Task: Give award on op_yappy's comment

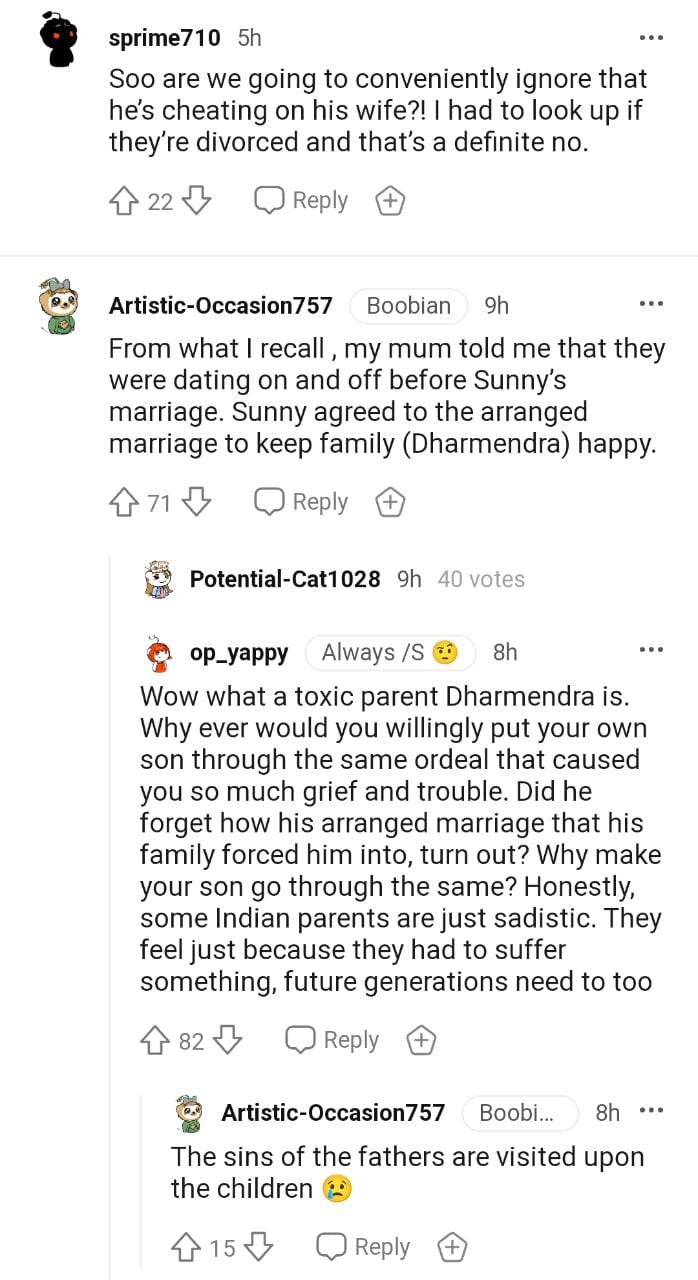Action: click(421, 1041)
